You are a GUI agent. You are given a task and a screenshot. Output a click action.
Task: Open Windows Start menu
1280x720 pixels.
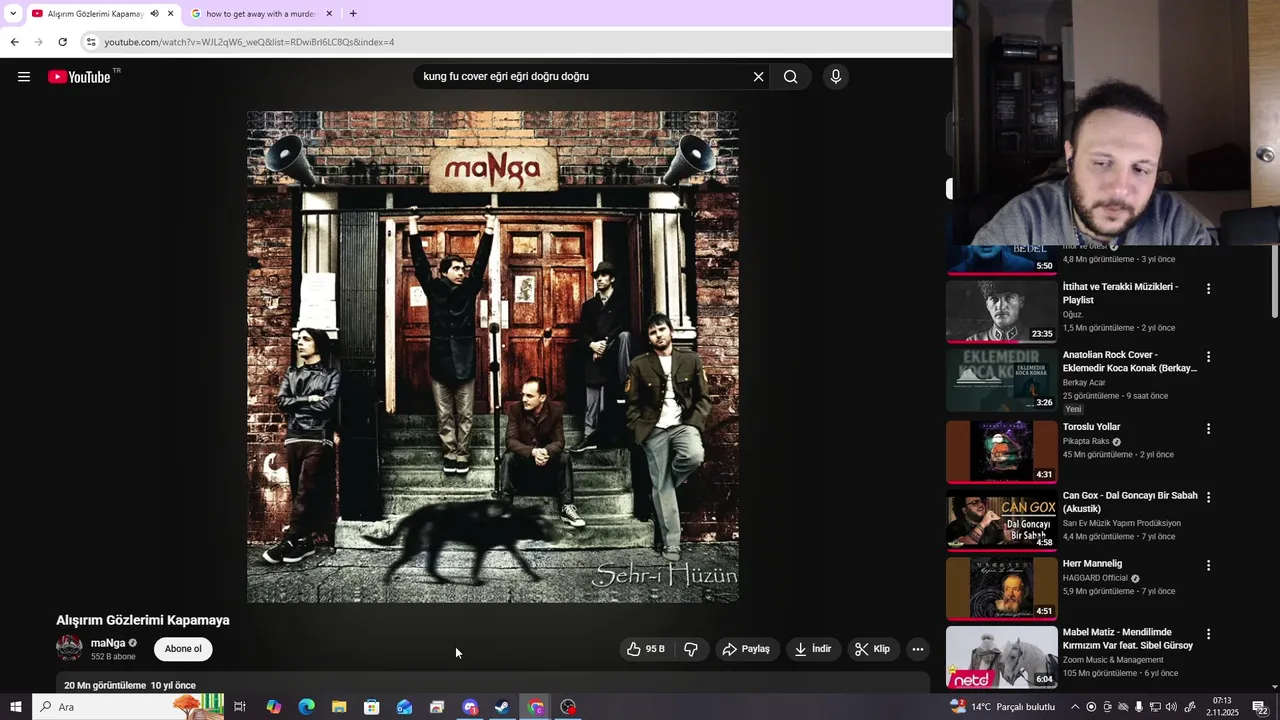click(16, 707)
